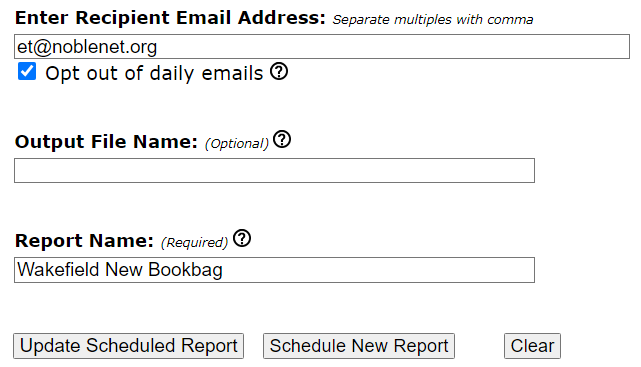Reset the form with the Clear button
Screen dimensions: 641x367
[532, 346]
